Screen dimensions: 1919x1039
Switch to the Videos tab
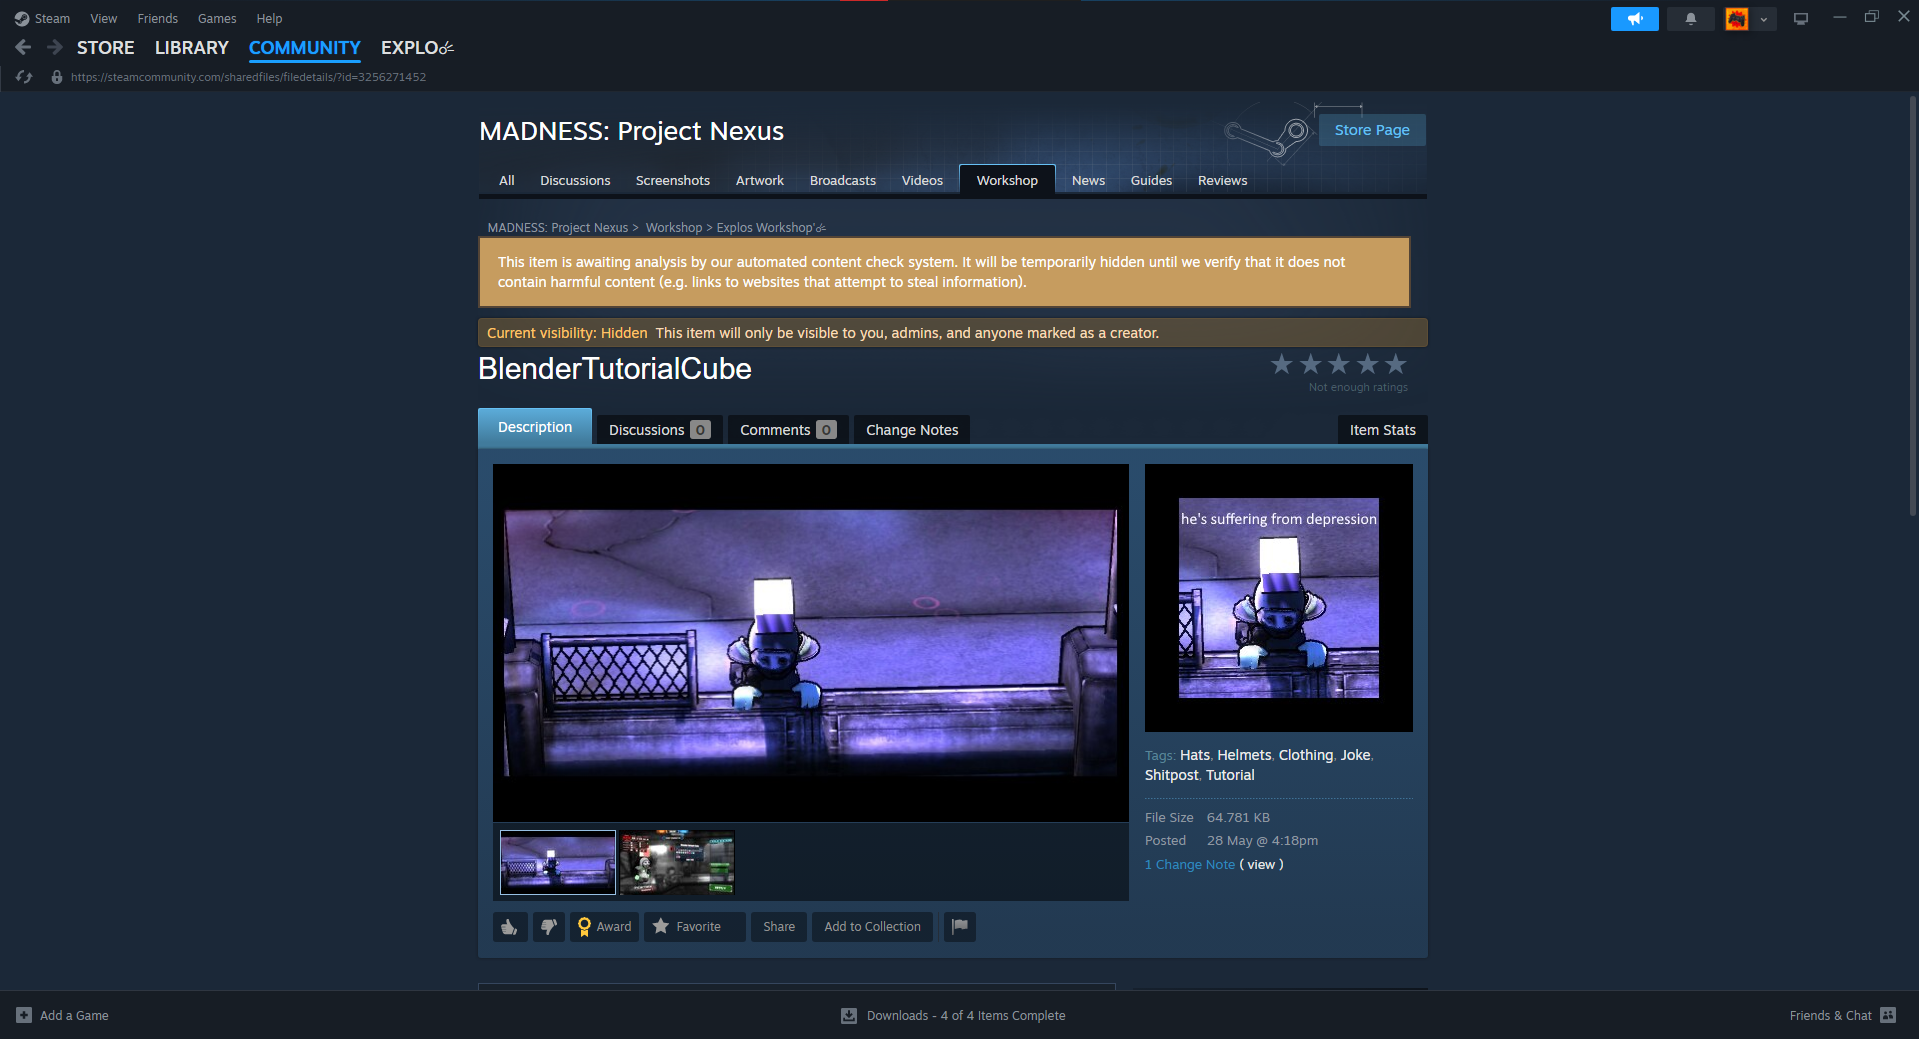click(x=922, y=180)
